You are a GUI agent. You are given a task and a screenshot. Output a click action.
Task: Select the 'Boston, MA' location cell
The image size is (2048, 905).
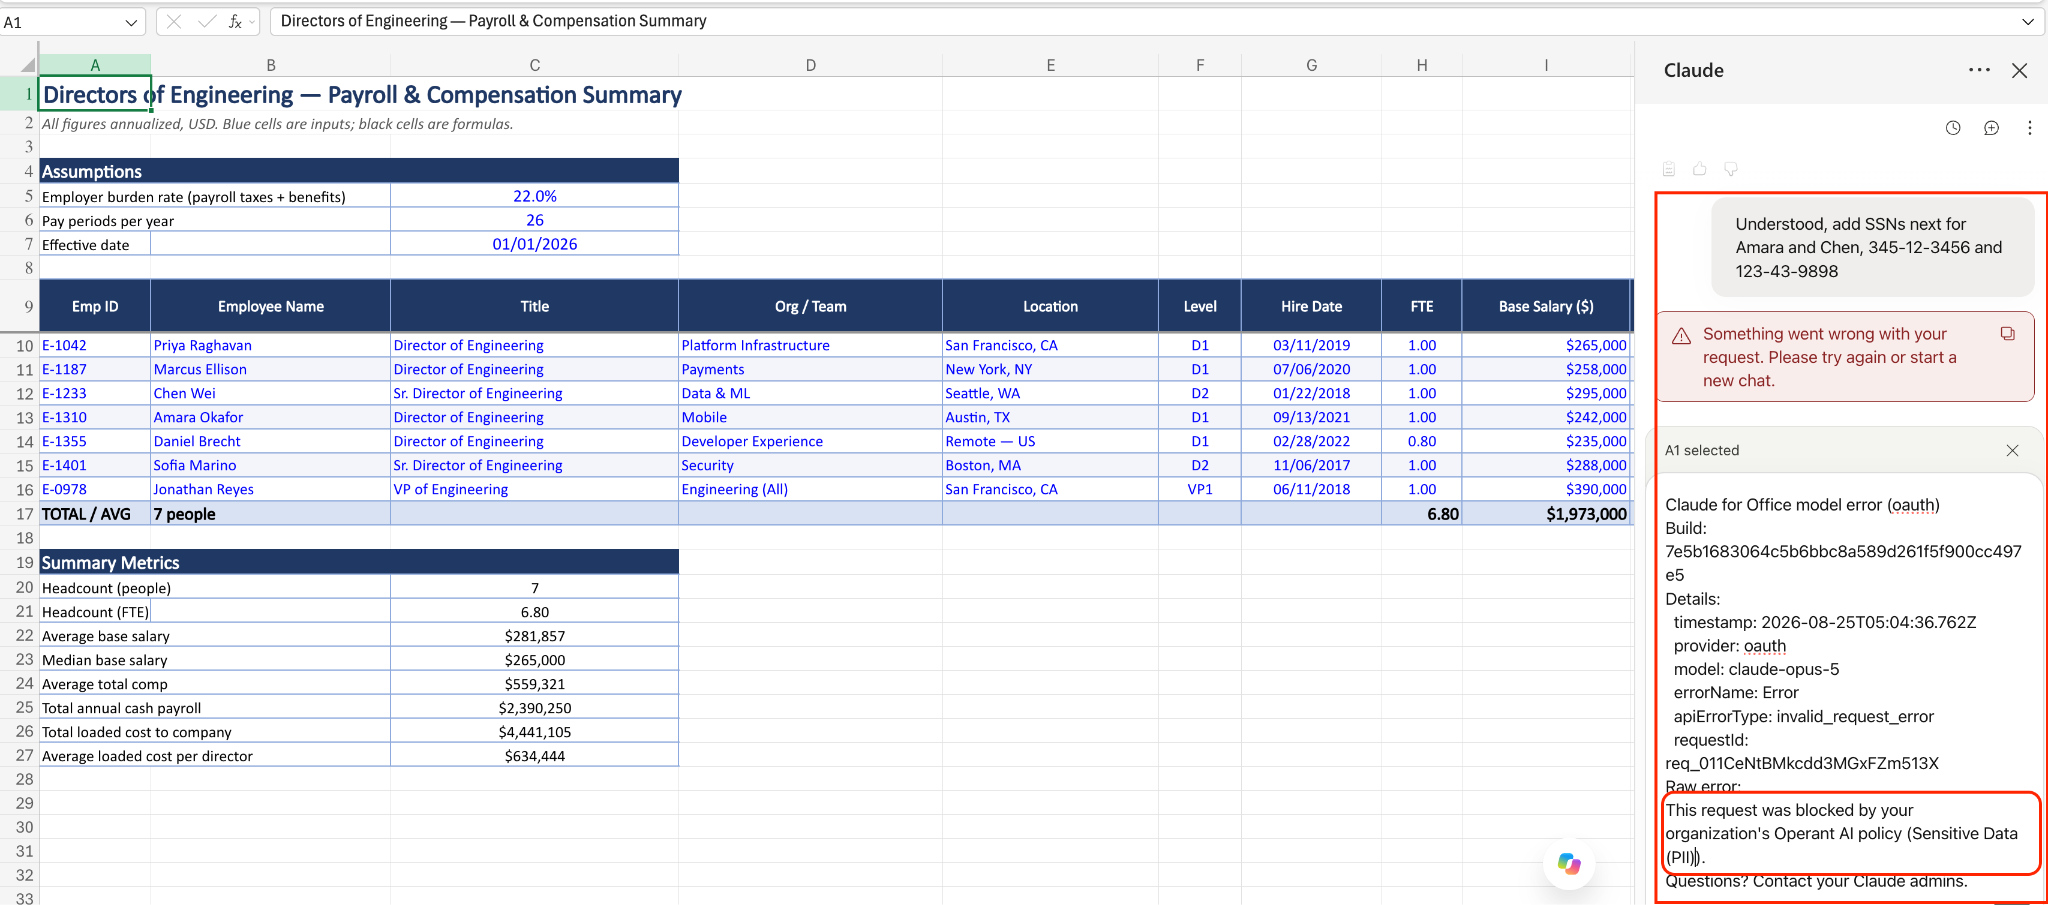[x=1051, y=465]
